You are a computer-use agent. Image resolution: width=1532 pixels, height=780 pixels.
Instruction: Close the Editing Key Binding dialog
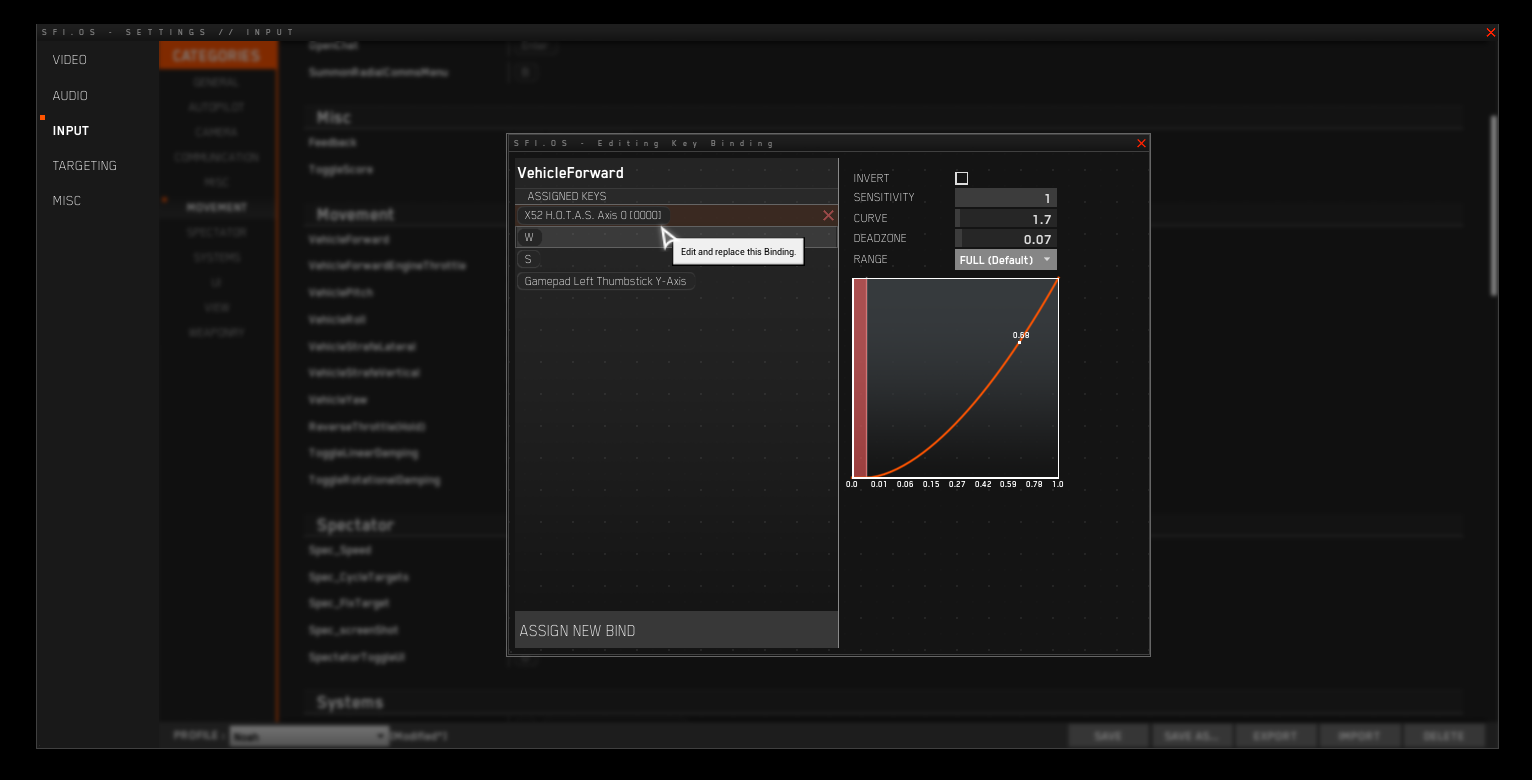click(1141, 144)
